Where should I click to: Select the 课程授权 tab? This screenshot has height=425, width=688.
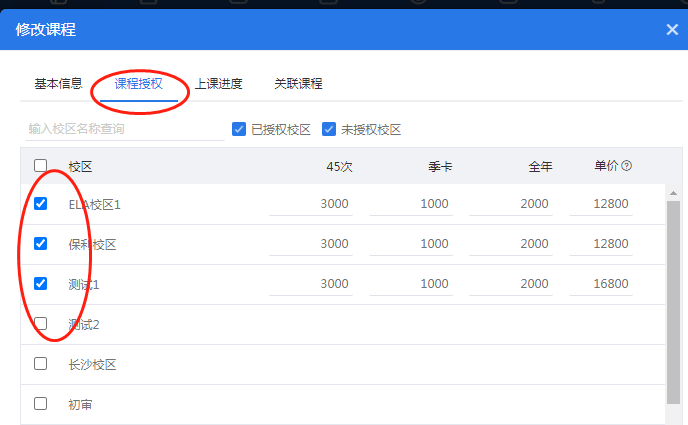tap(139, 84)
